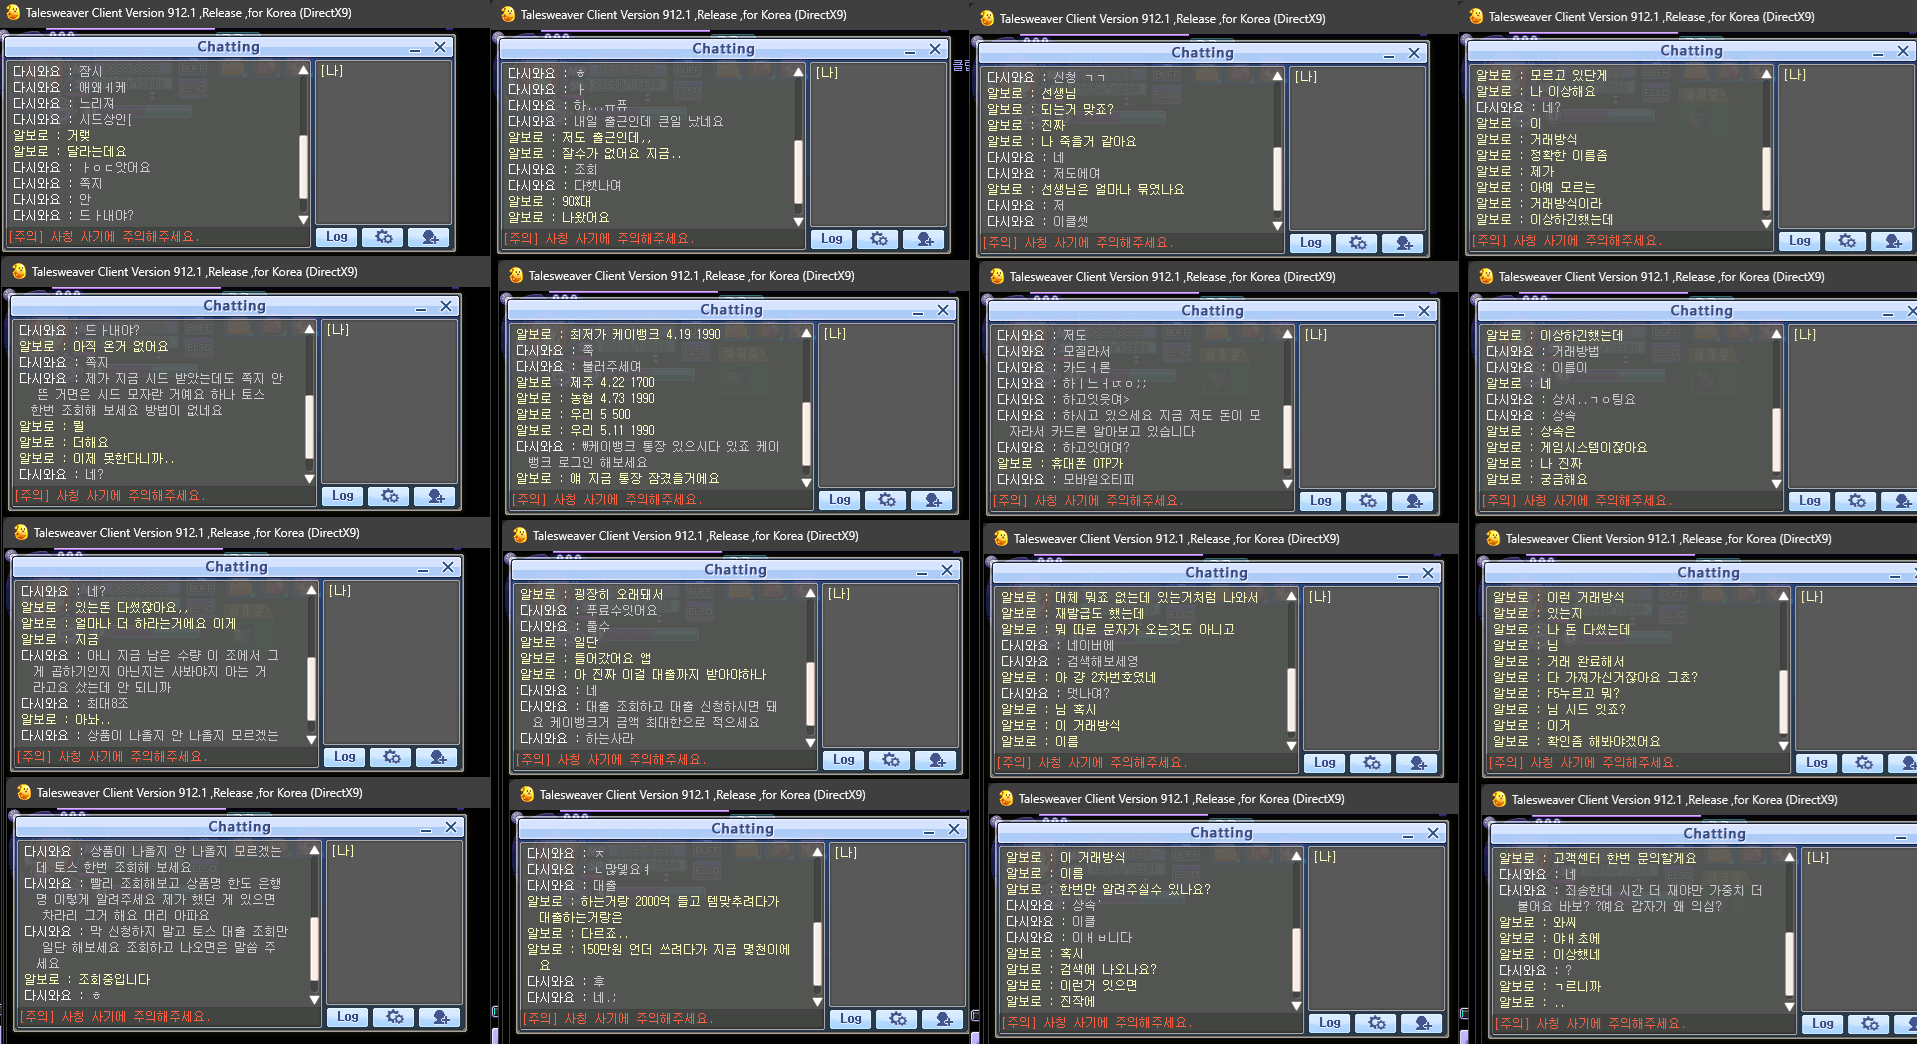Open settings gear in chat containing '조회중입니다'

(x=394, y=1017)
